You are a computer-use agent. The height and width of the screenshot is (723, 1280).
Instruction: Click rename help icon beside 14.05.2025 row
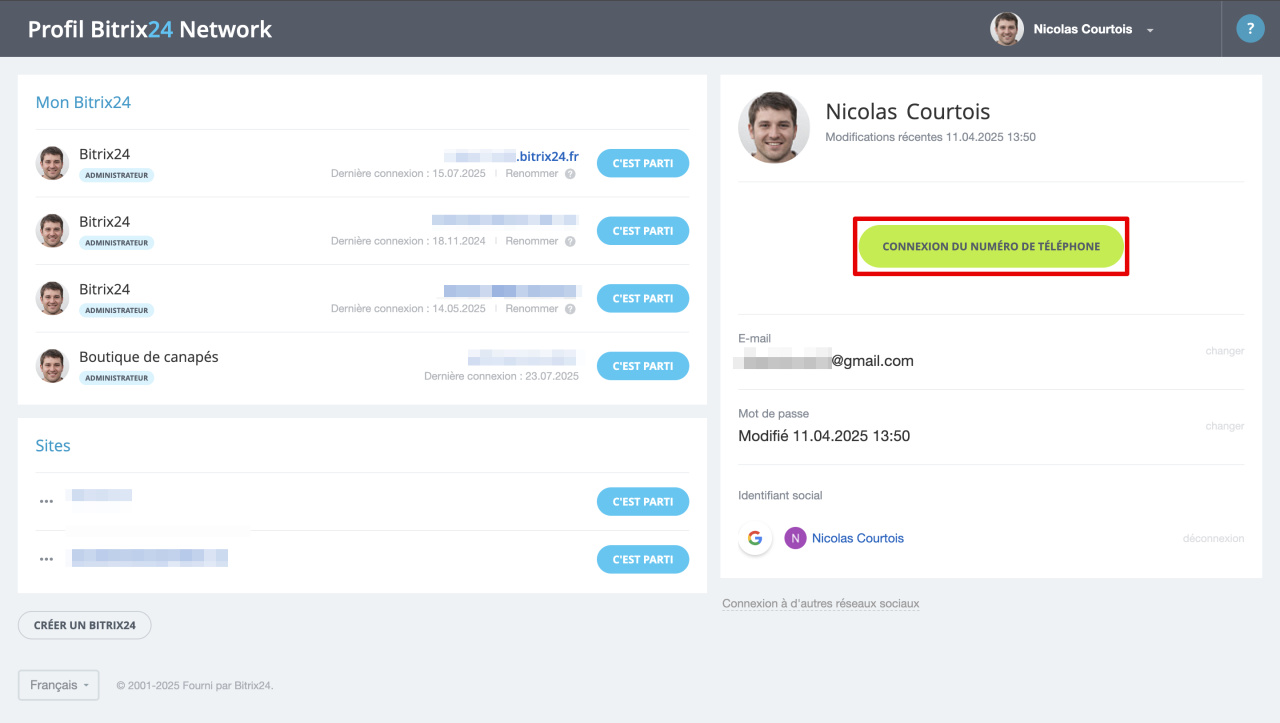(x=570, y=309)
